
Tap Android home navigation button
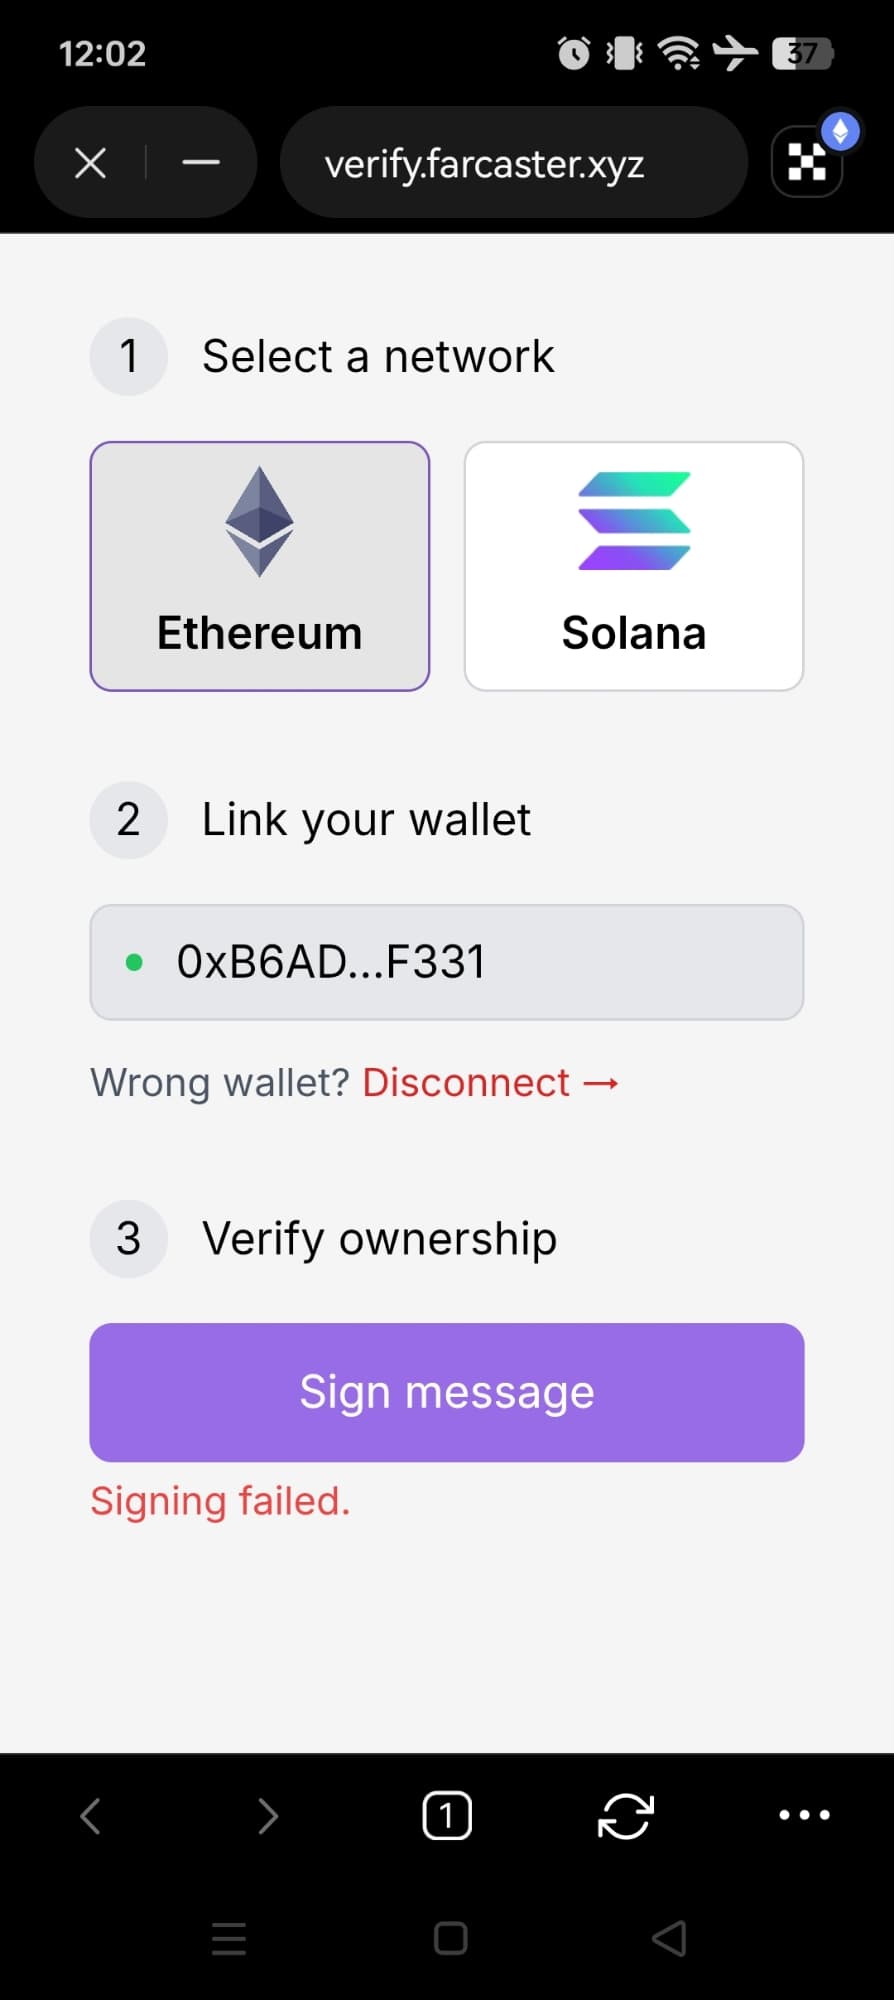click(451, 1939)
